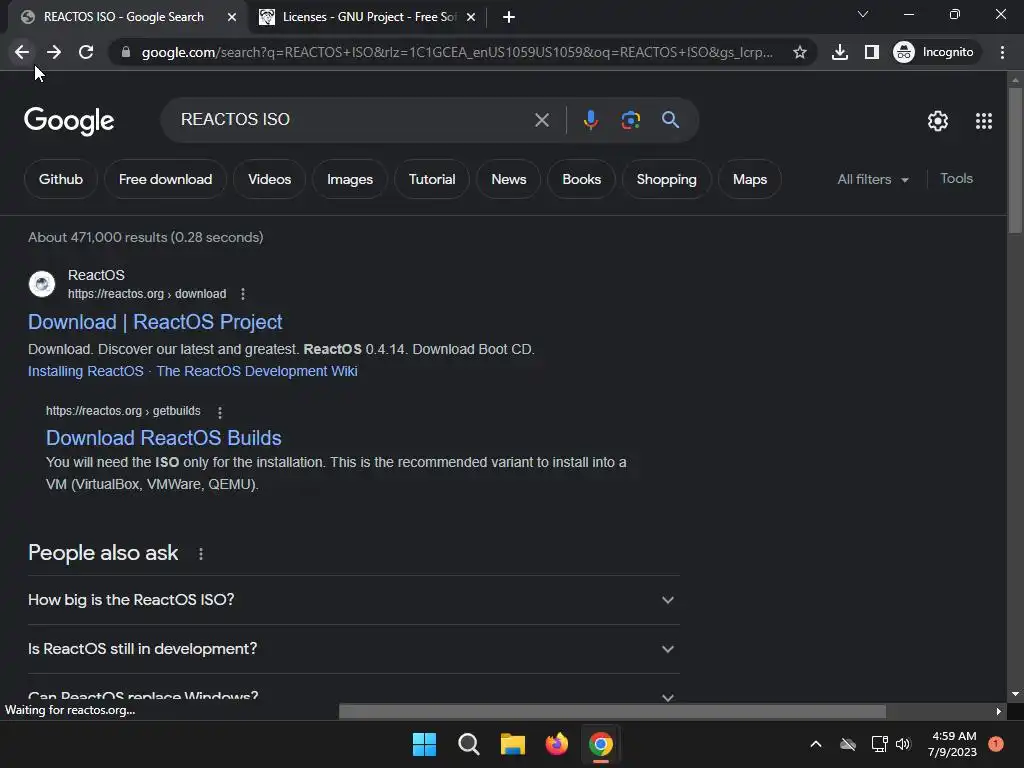The height and width of the screenshot is (768, 1024).
Task: Switch to Videos results
Action: point(269,180)
